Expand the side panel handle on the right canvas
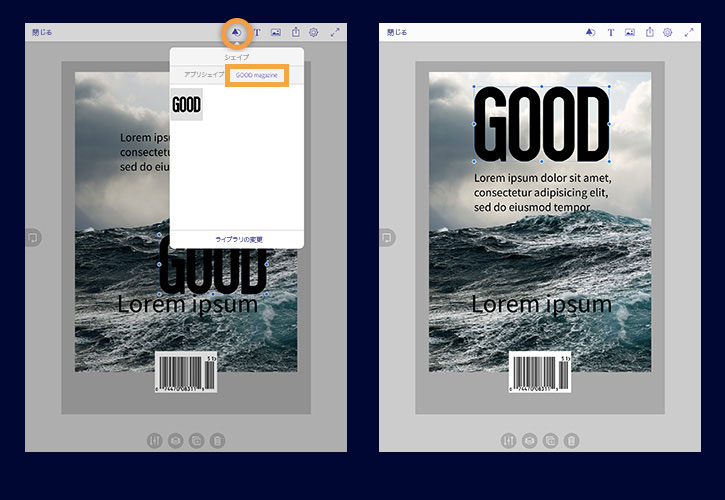 (x=387, y=237)
